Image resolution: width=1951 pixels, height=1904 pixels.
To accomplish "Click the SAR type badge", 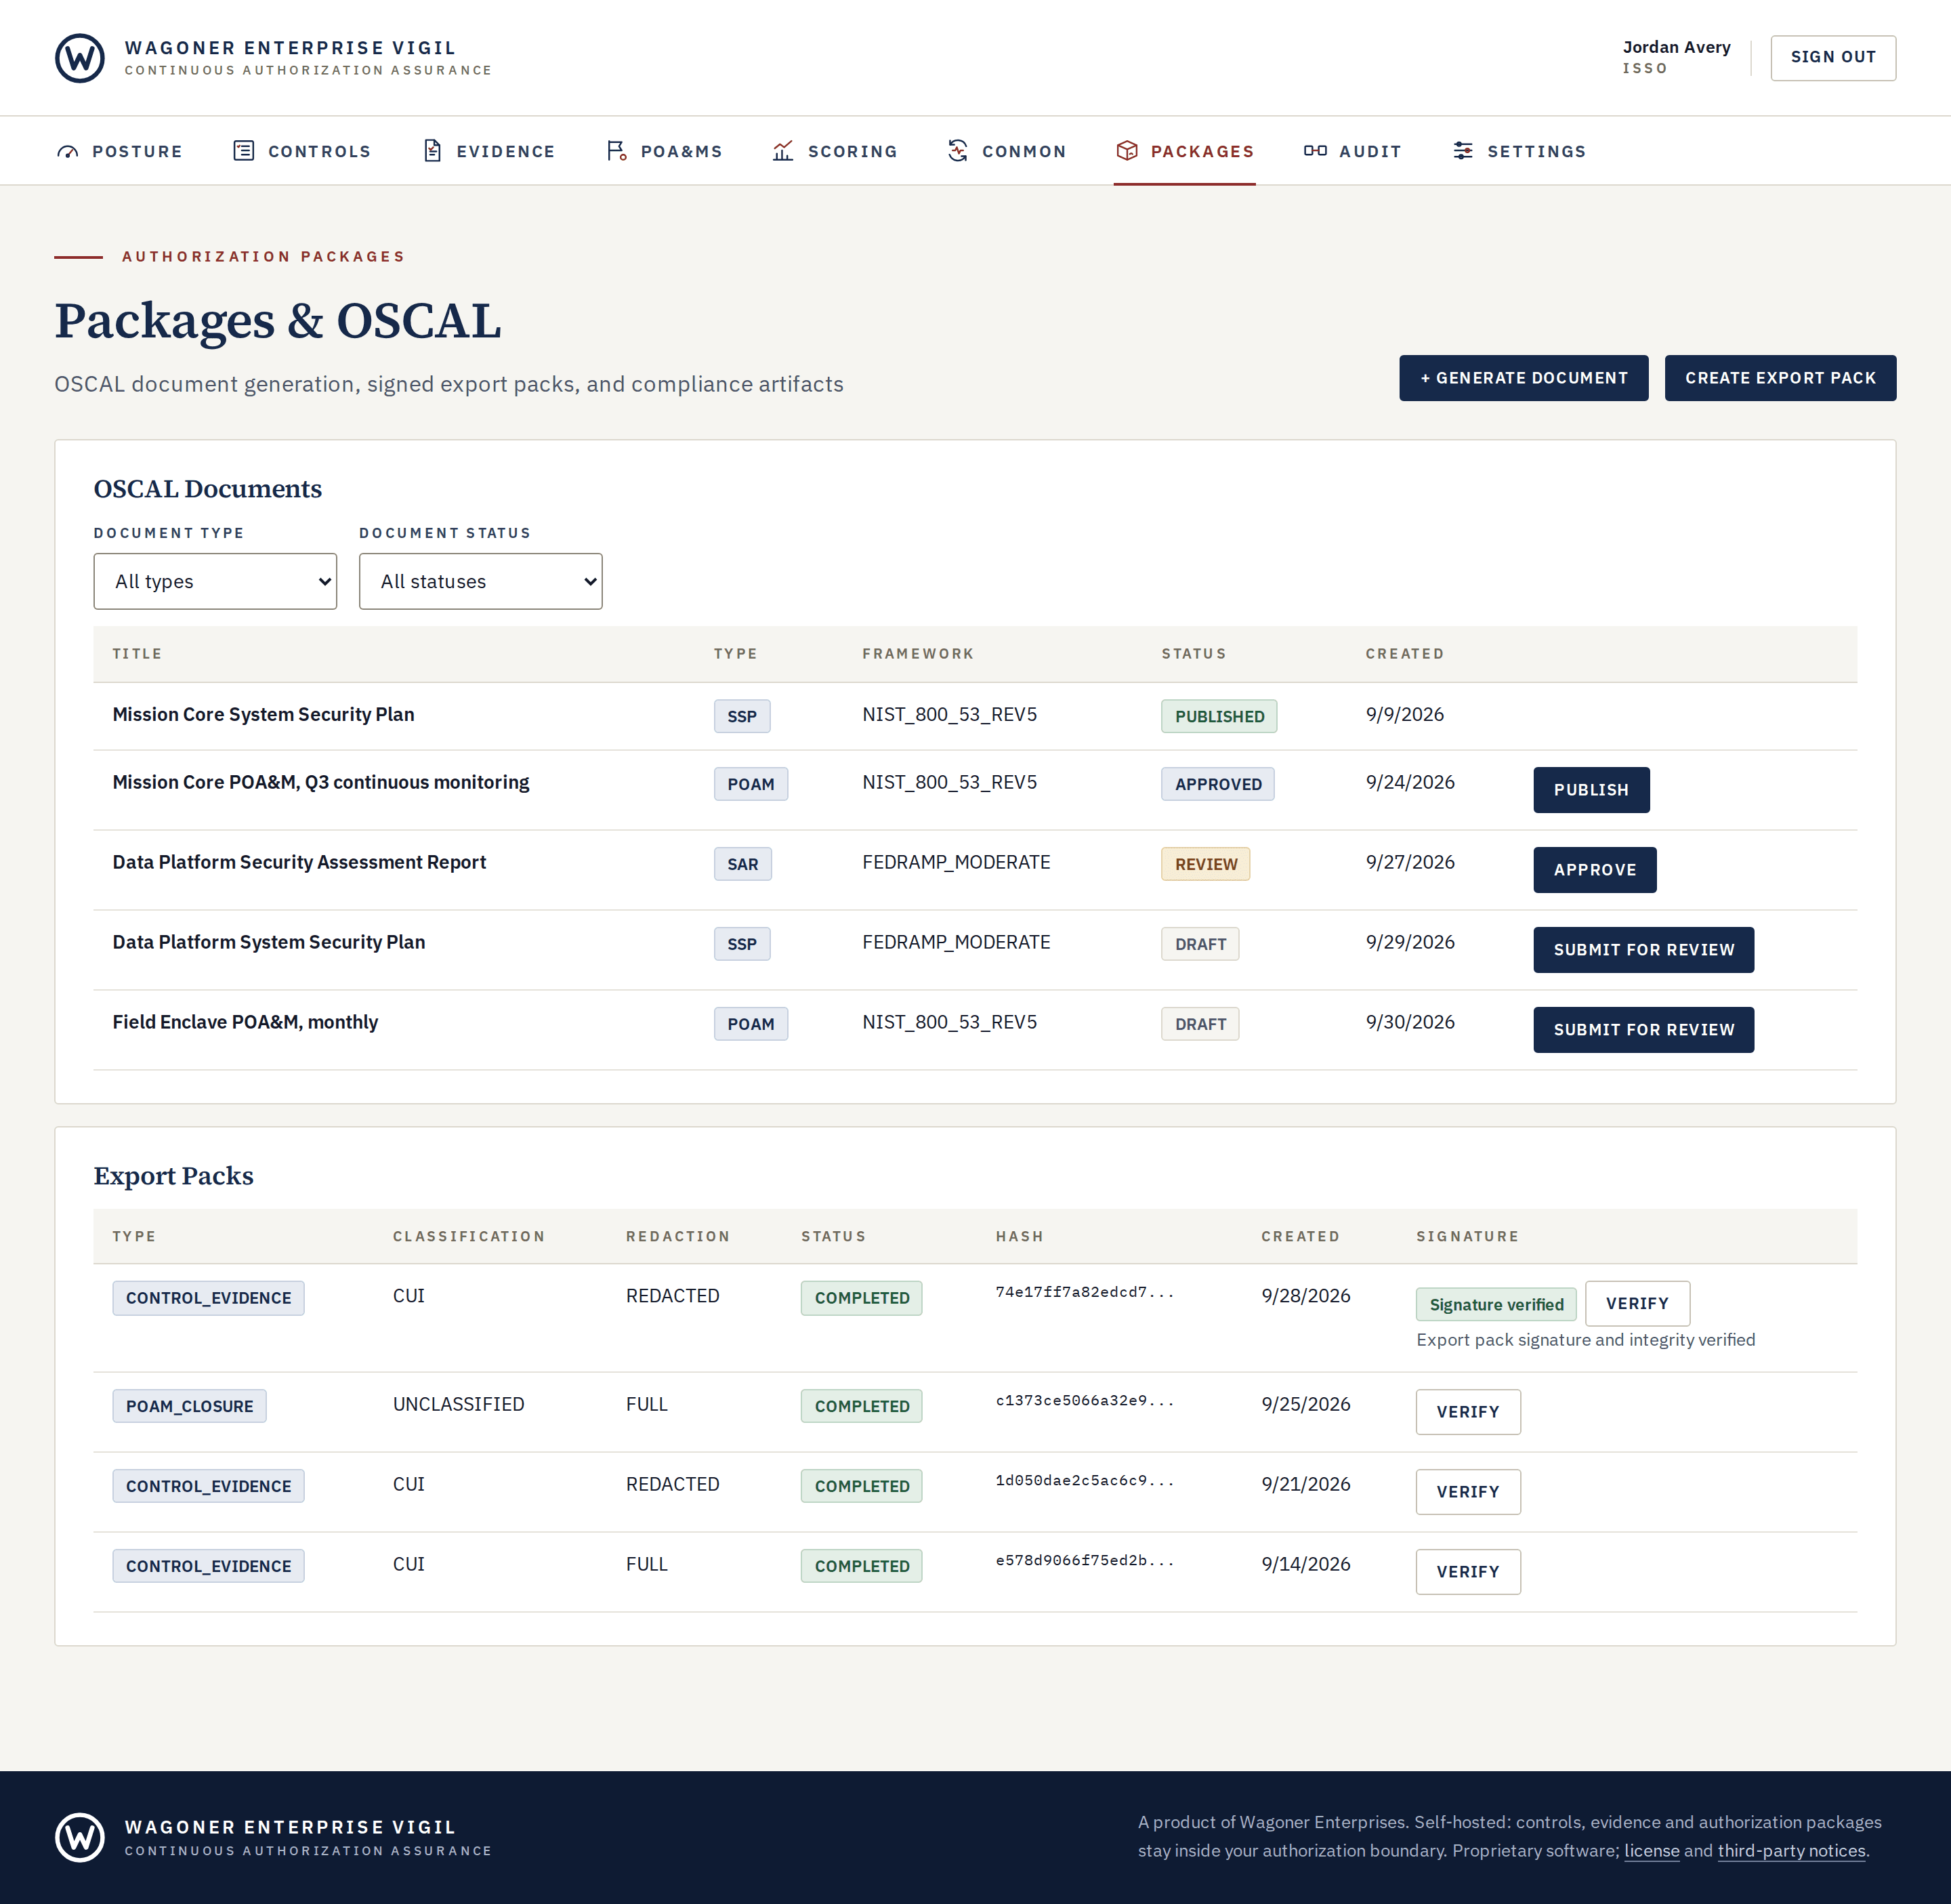I will (742, 864).
